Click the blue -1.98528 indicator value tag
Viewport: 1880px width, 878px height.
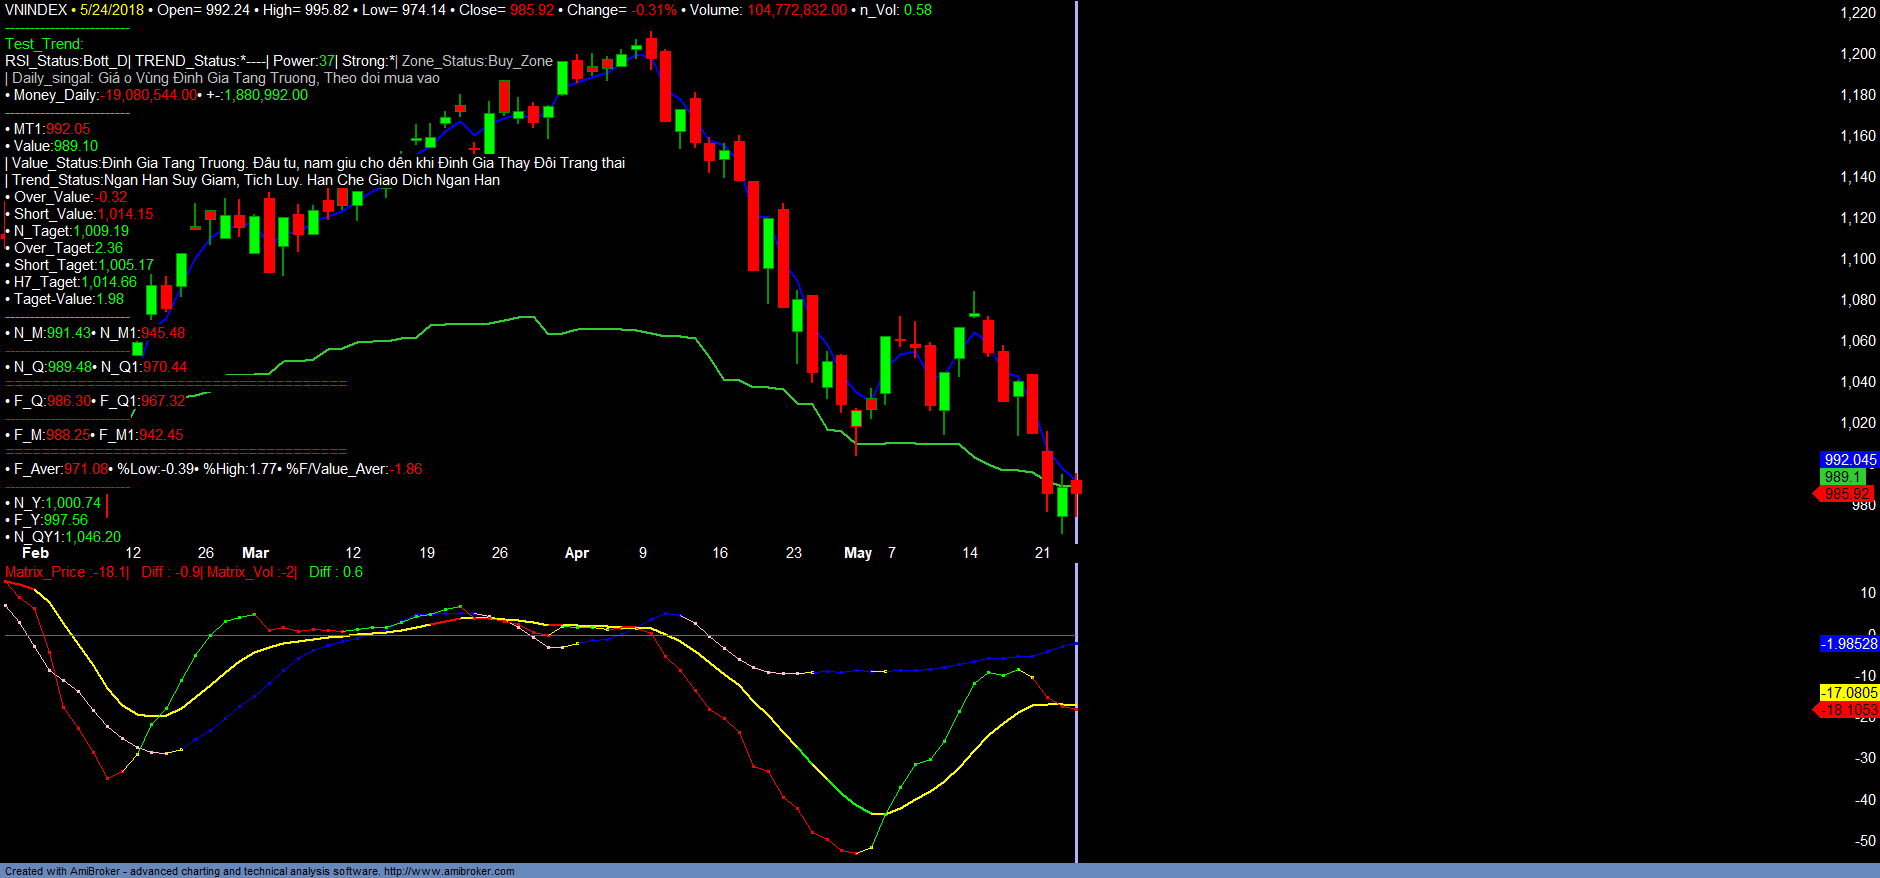point(1848,644)
